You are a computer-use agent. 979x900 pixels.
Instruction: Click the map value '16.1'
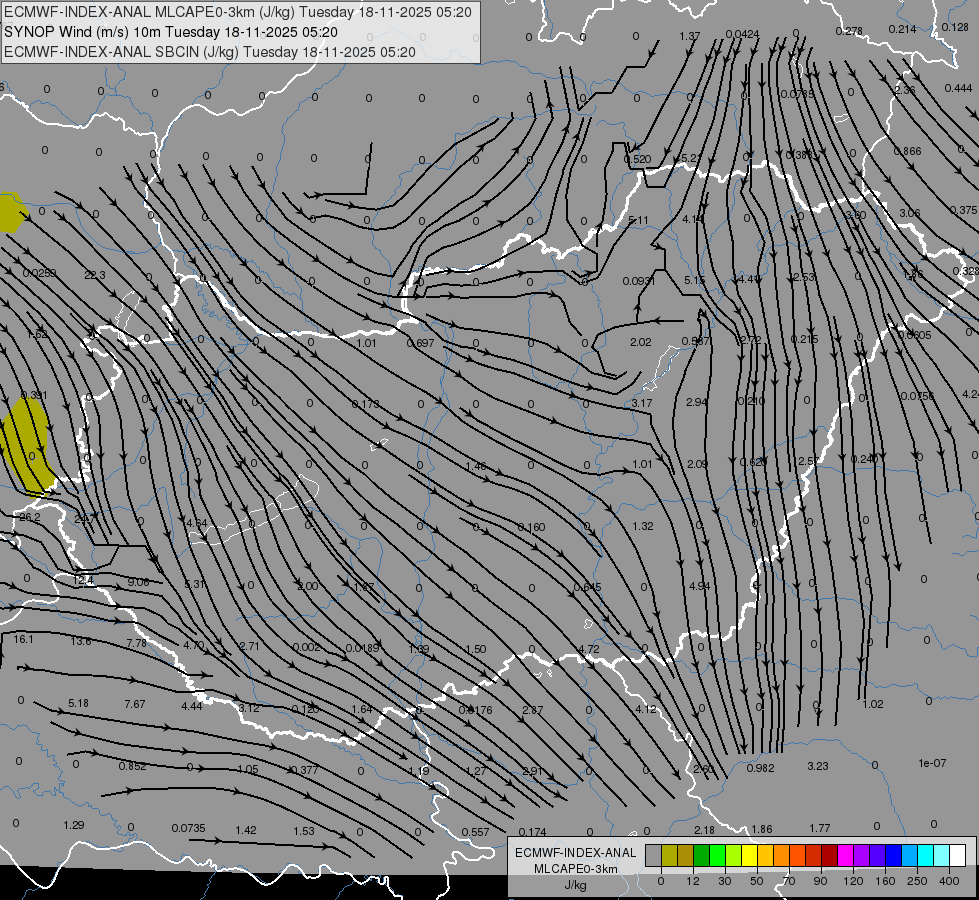click(23, 639)
